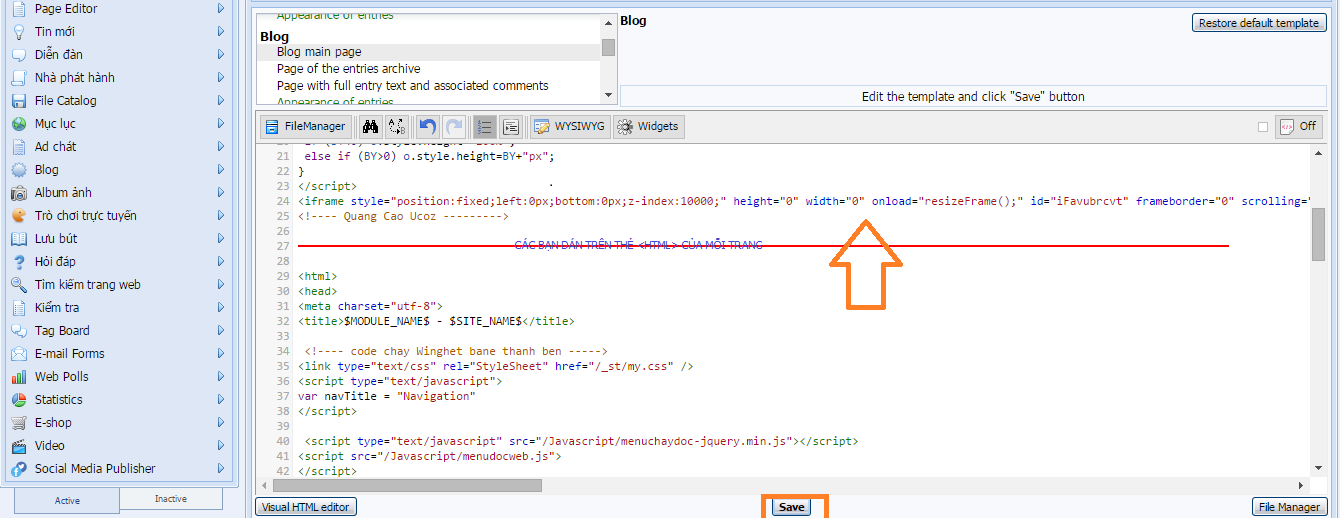Expand the Blog submenu arrow in sidebar
Viewport: 1340px width, 520px height.
tap(221, 169)
